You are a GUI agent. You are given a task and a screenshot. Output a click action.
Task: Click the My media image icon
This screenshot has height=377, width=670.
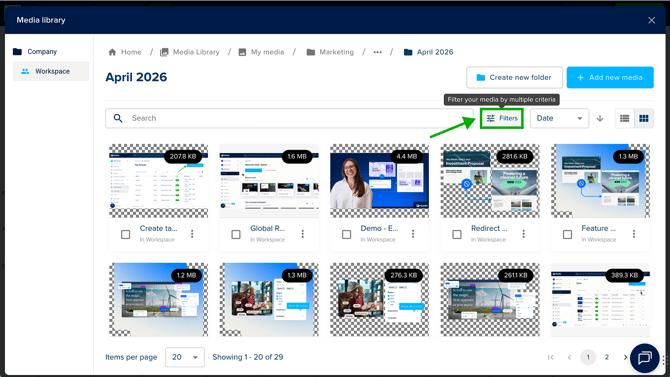[242, 52]
